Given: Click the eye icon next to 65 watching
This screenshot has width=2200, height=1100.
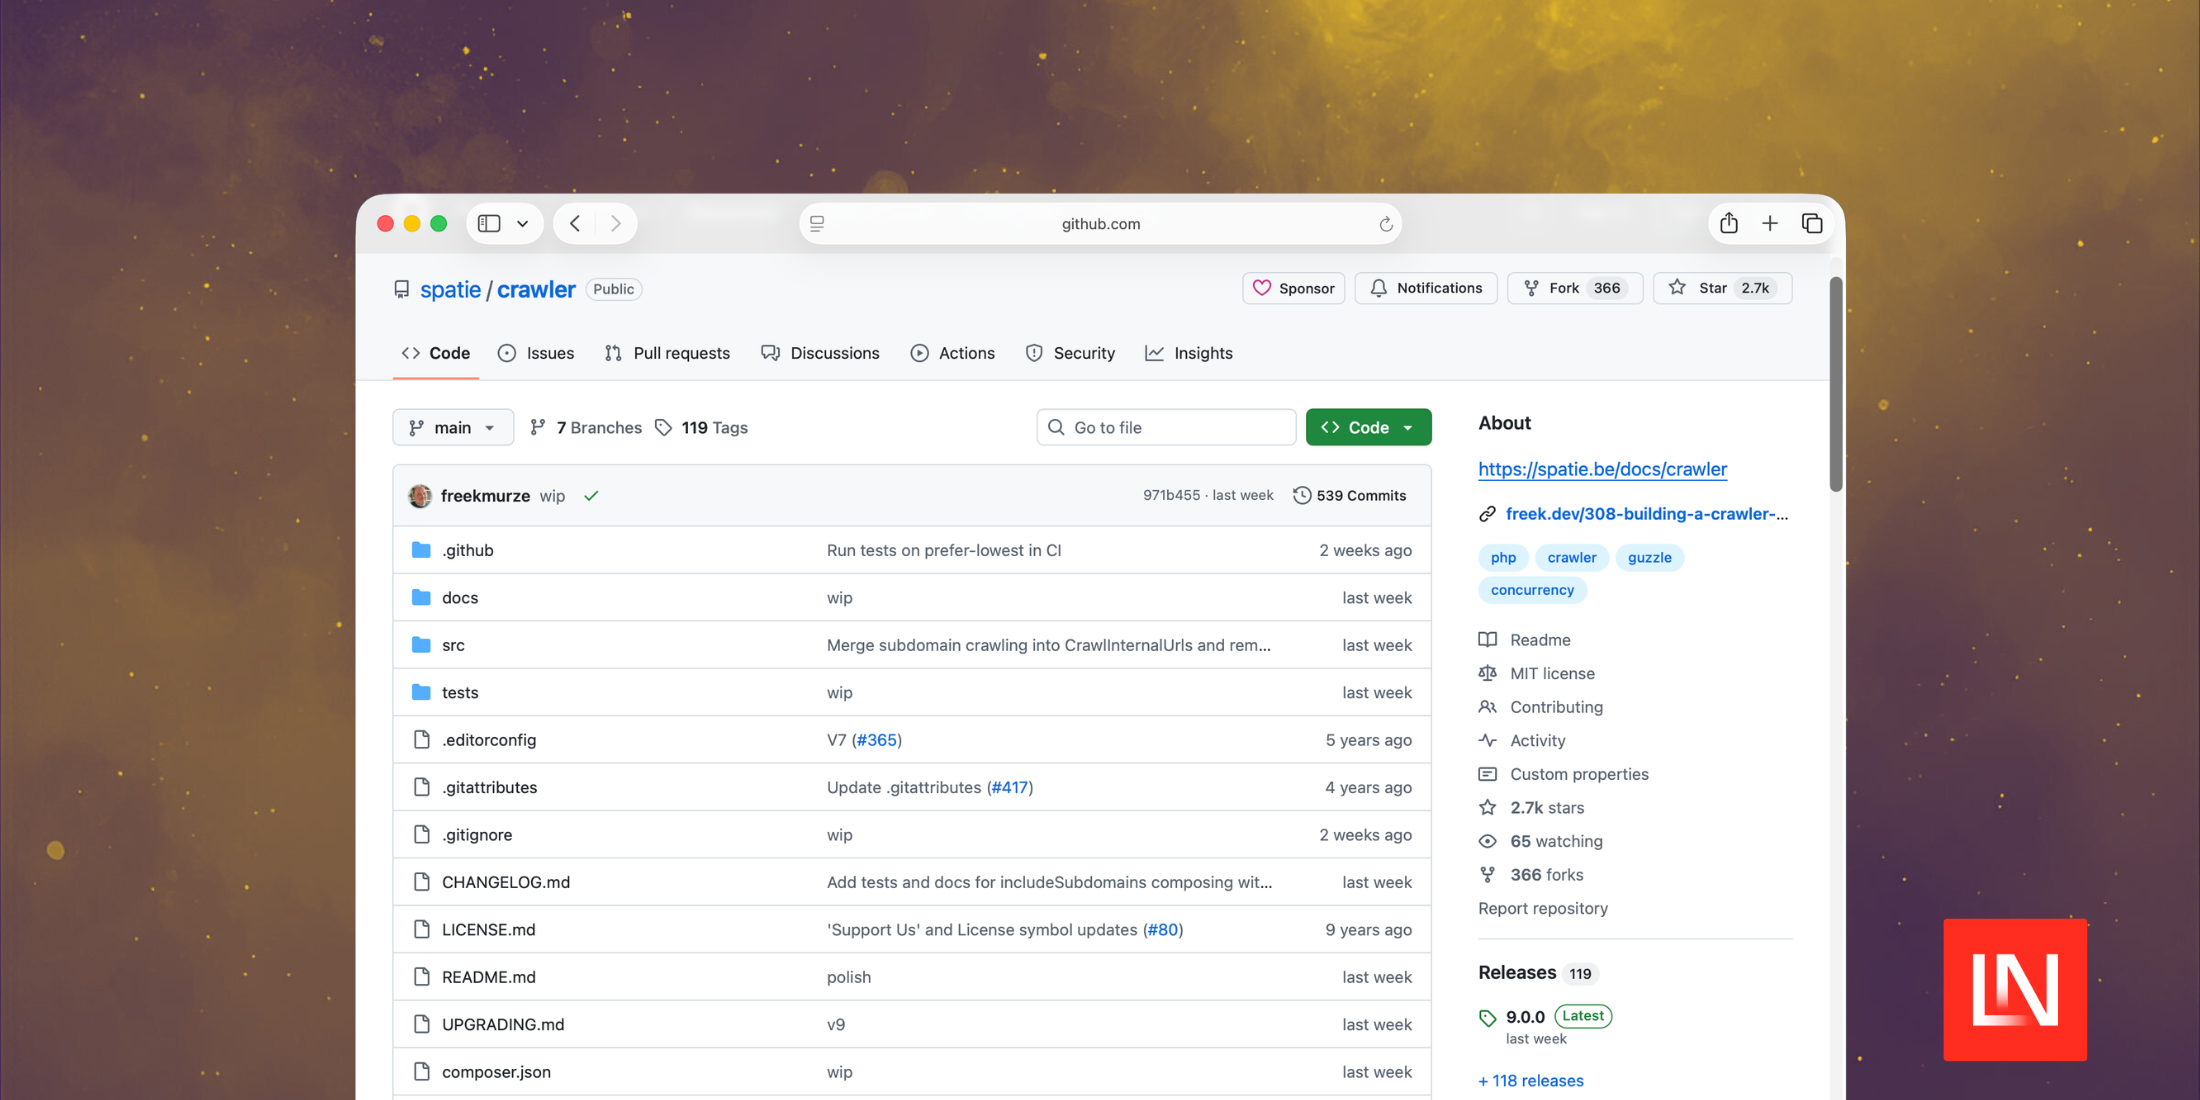Looking at the screenshot, I should (1488, 841).
